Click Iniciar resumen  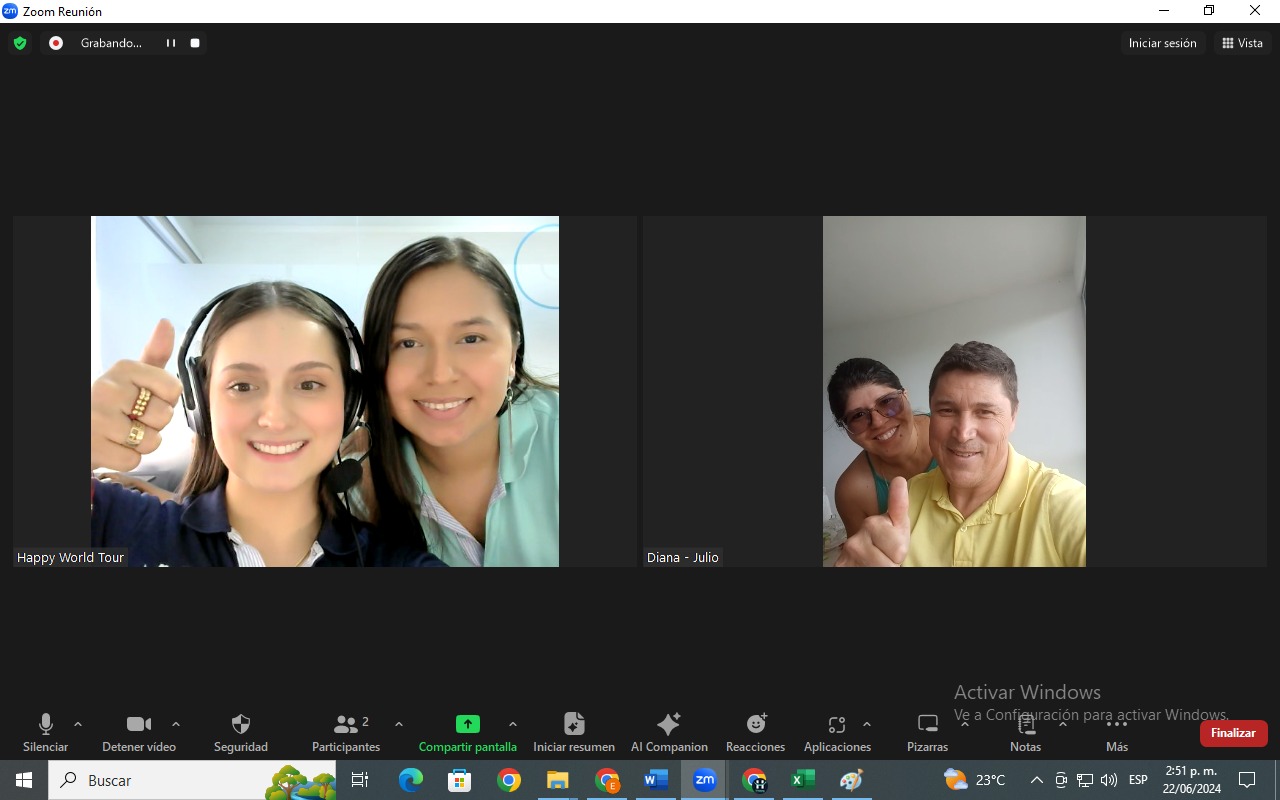tap(574, 733)
